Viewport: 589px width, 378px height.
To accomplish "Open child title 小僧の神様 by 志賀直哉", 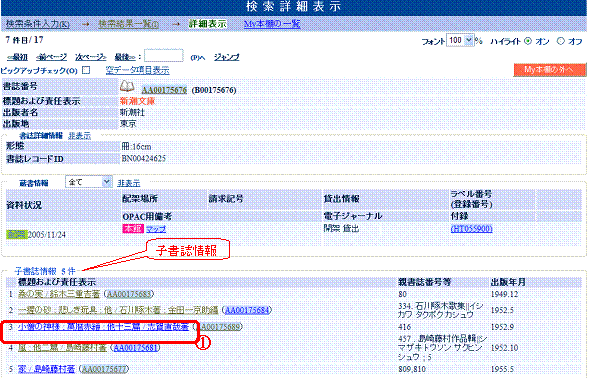I will [103, 327].
